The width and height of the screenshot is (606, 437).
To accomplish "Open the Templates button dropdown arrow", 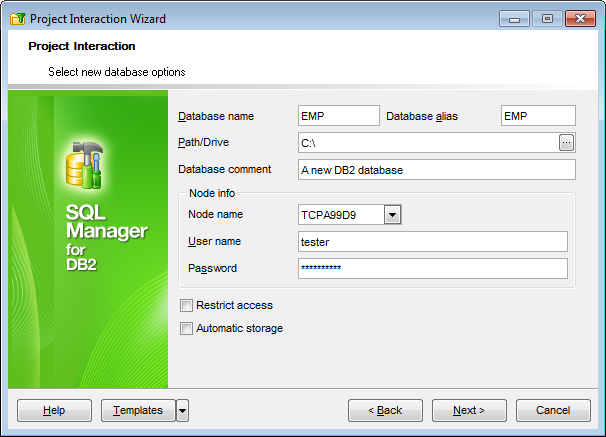I will (x=182, y=410).
